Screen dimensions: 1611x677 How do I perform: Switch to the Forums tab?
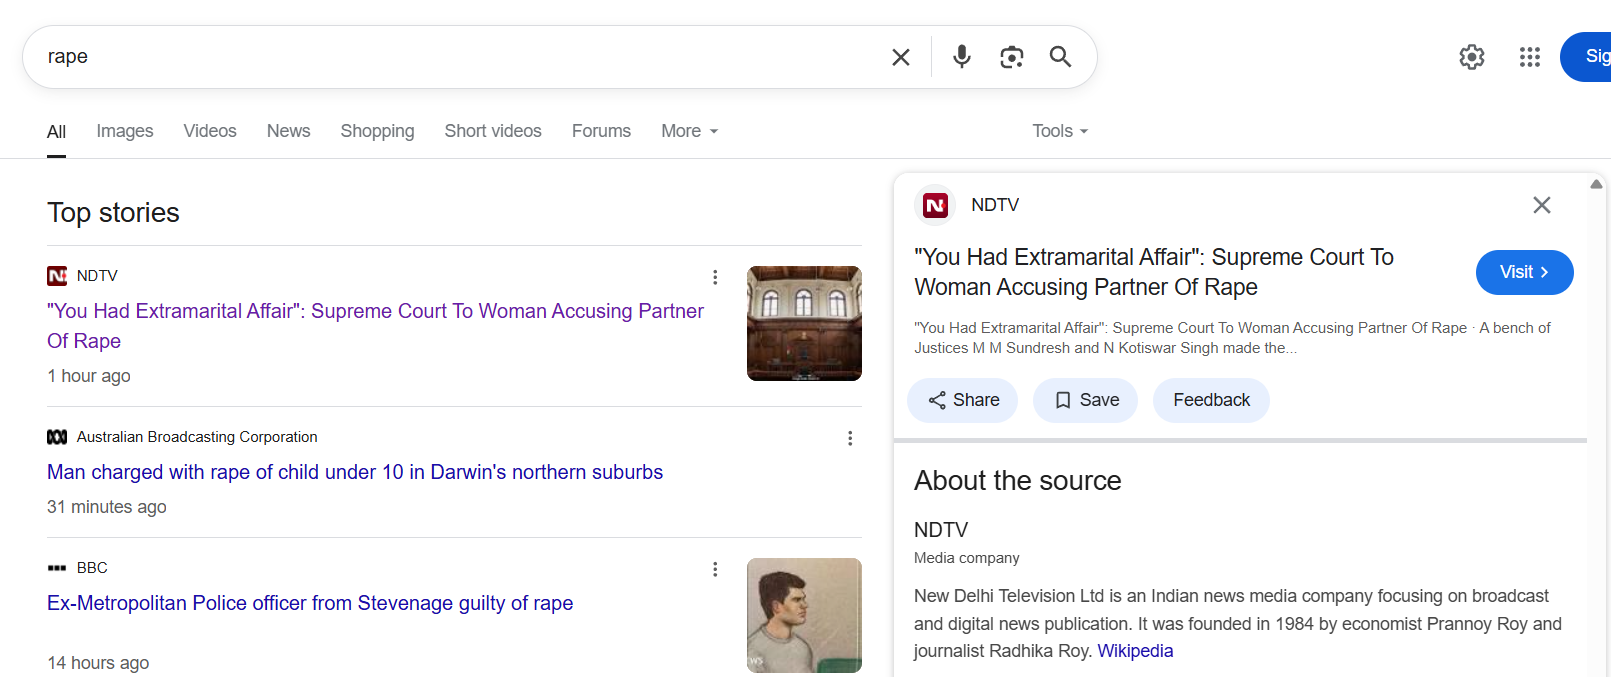tap(601, 131)
